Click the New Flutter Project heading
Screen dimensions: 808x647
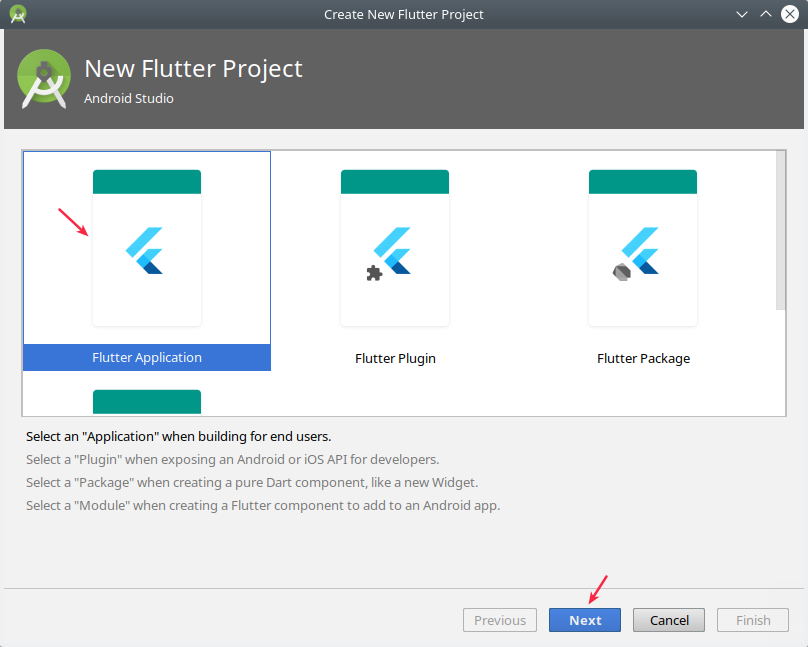click(x=193, y=69)
